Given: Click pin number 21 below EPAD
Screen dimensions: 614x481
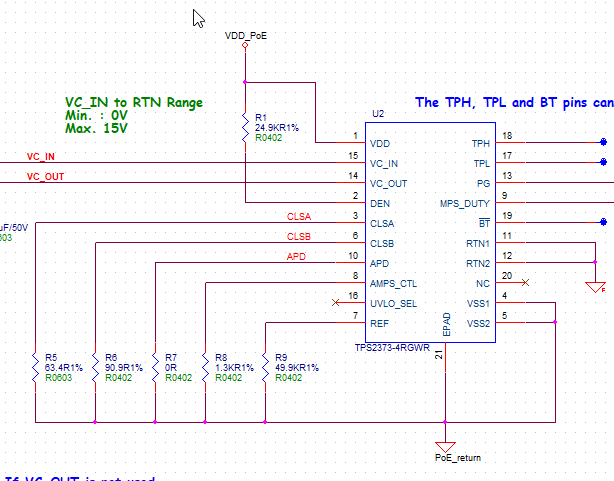Looking at the screenshot, I should [x=439, y=354].
